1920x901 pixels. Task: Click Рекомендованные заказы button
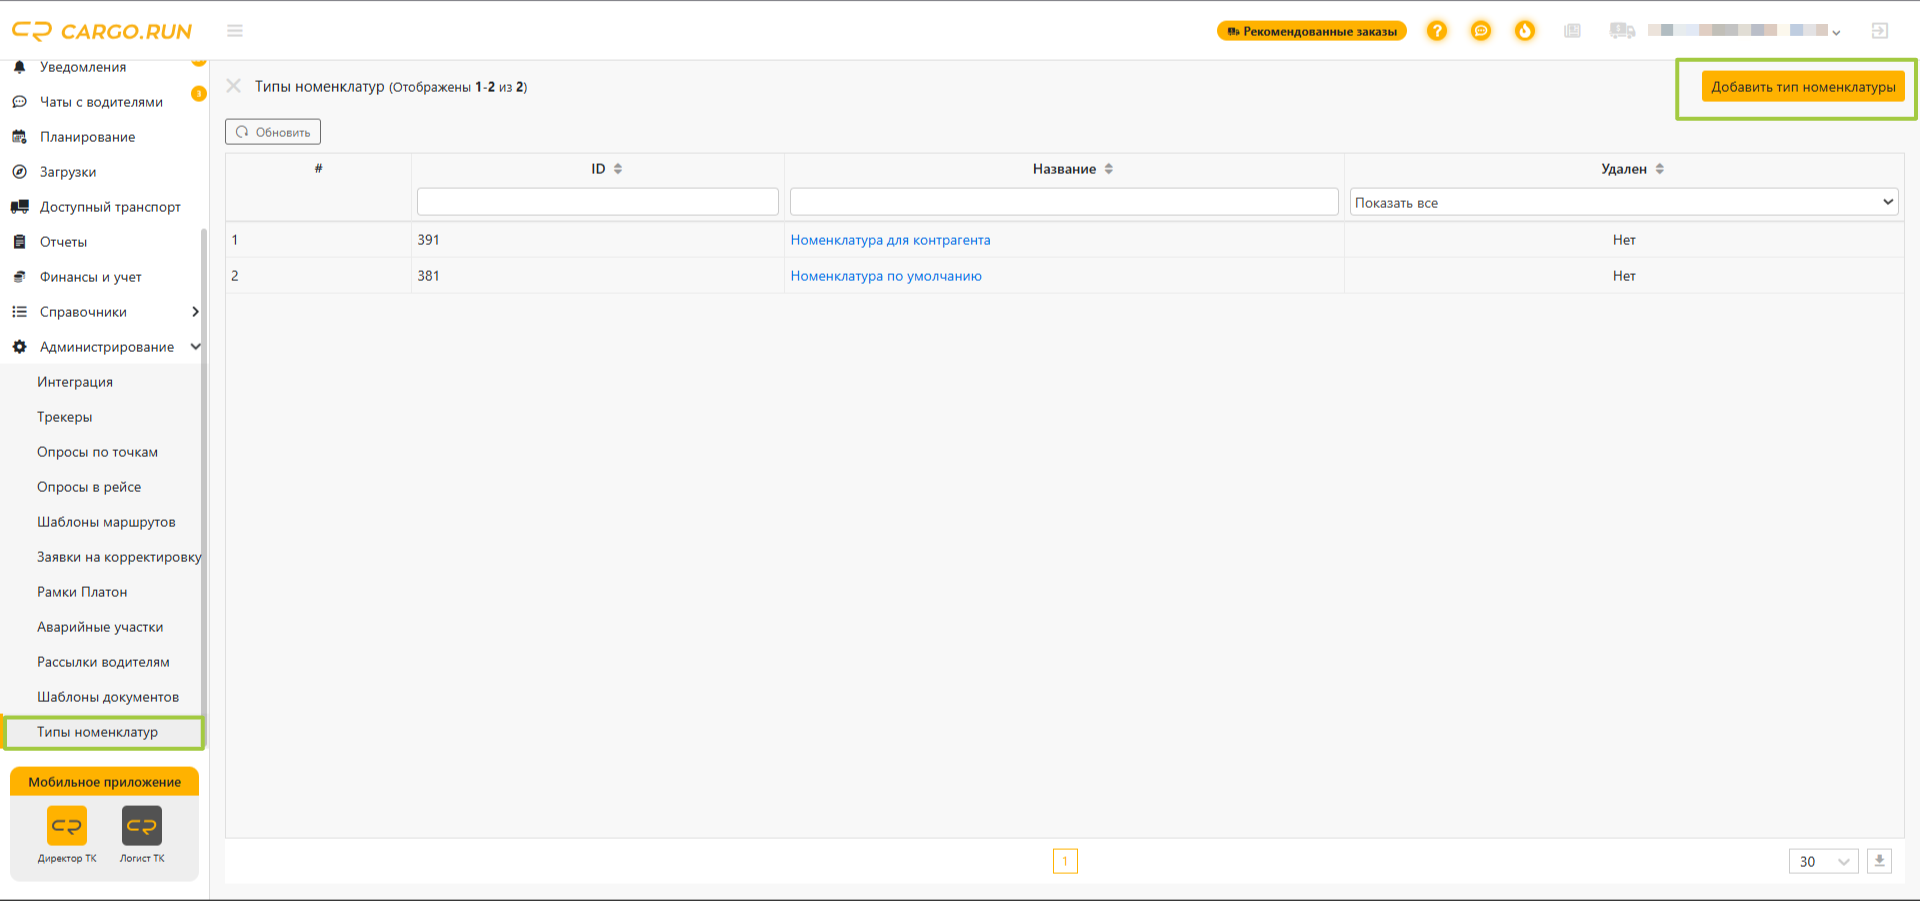1312,31
